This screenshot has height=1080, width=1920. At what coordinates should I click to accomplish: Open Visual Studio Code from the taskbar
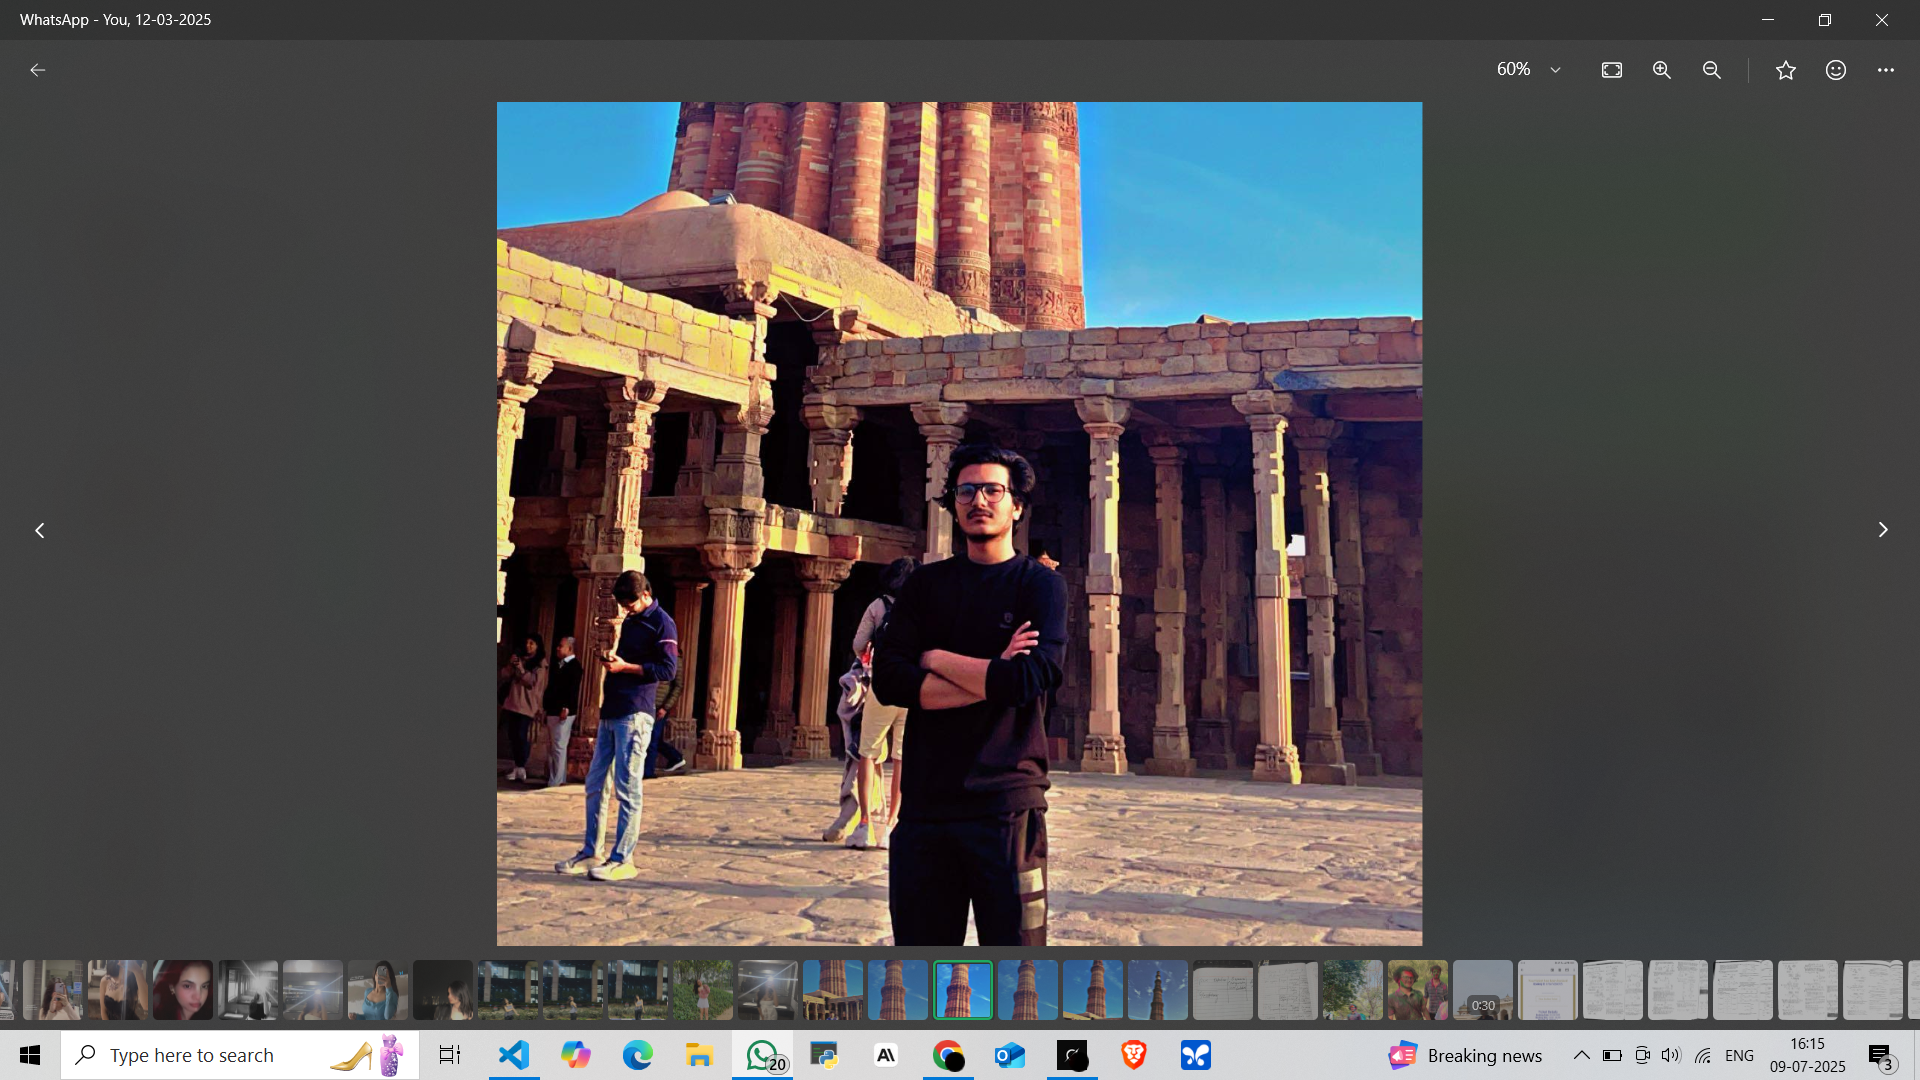(513, 1055)
